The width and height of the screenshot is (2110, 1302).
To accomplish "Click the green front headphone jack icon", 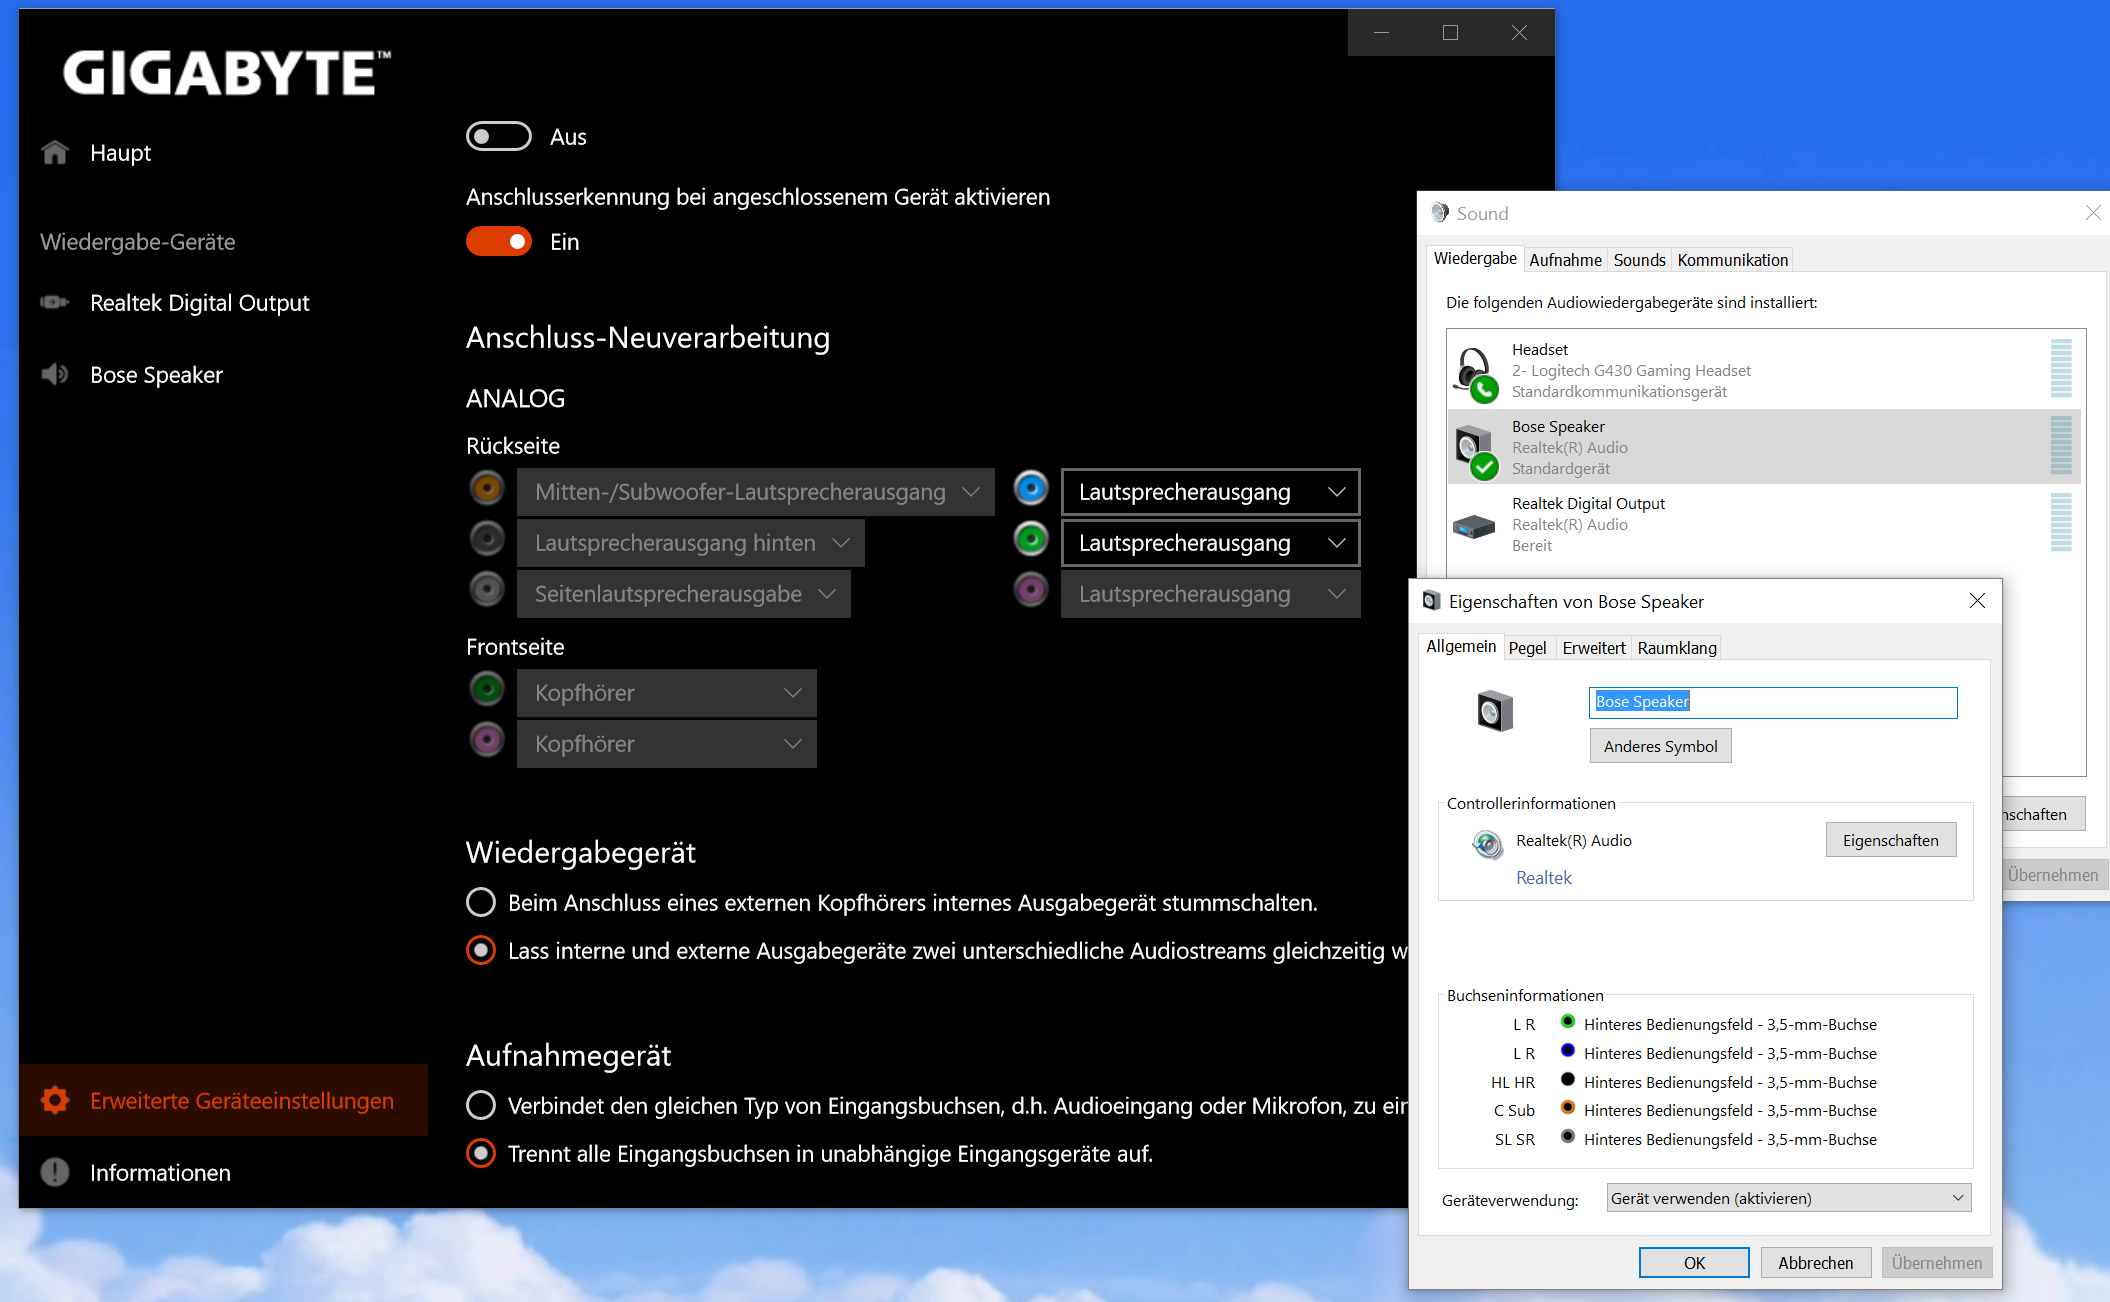I will pos(487,689).
